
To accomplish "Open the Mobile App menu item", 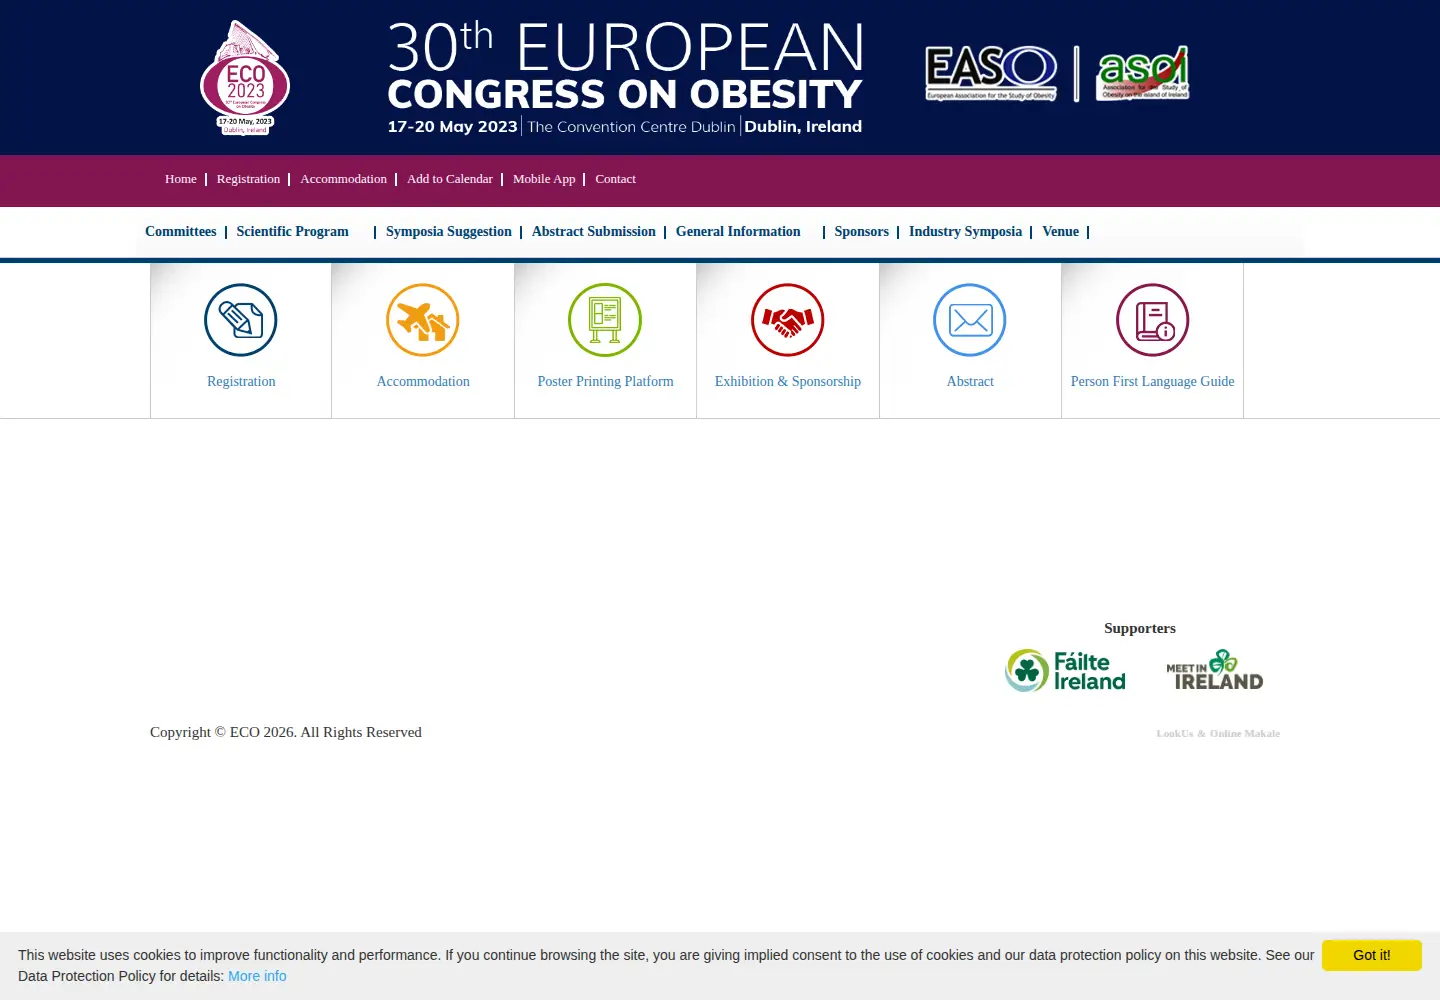I will pyautogui.click(x=544, y=179).
